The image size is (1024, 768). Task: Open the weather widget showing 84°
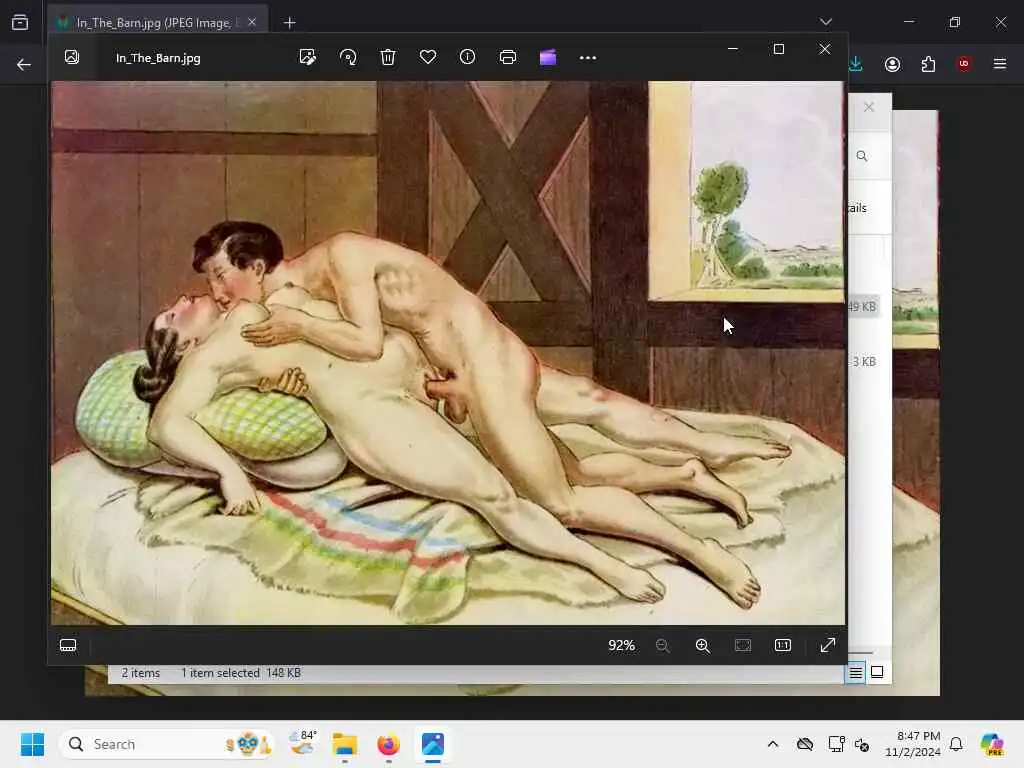304,743
